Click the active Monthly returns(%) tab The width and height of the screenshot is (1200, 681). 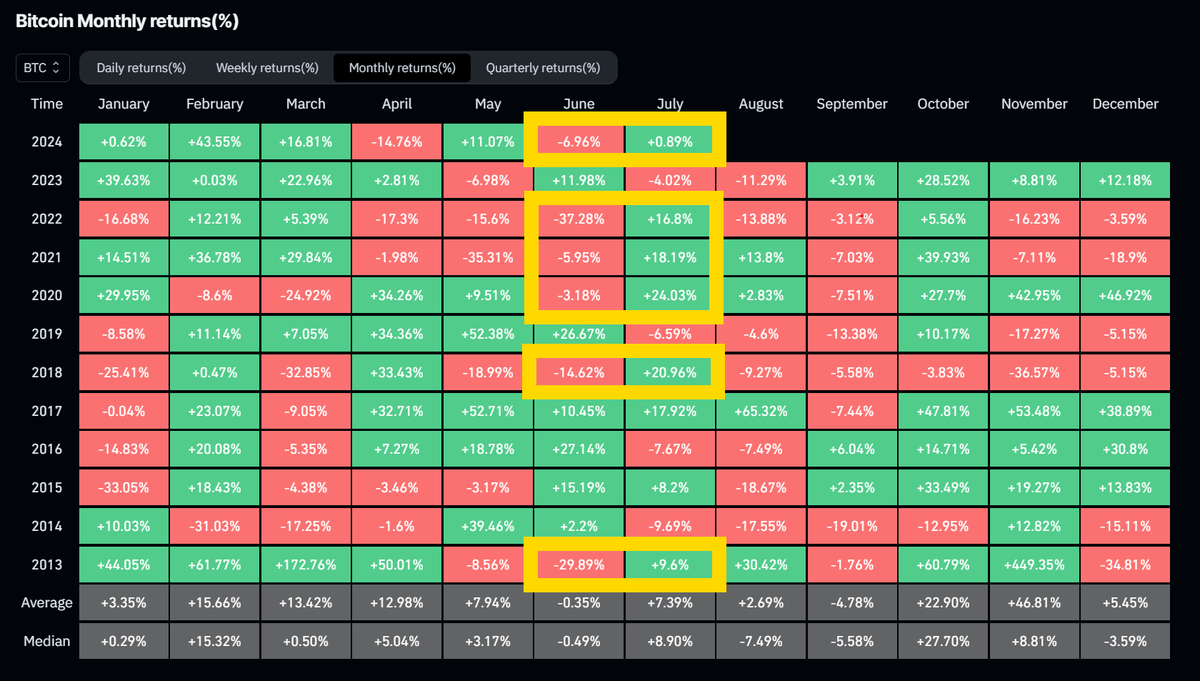pyautogui.click(x=402, y=67)
